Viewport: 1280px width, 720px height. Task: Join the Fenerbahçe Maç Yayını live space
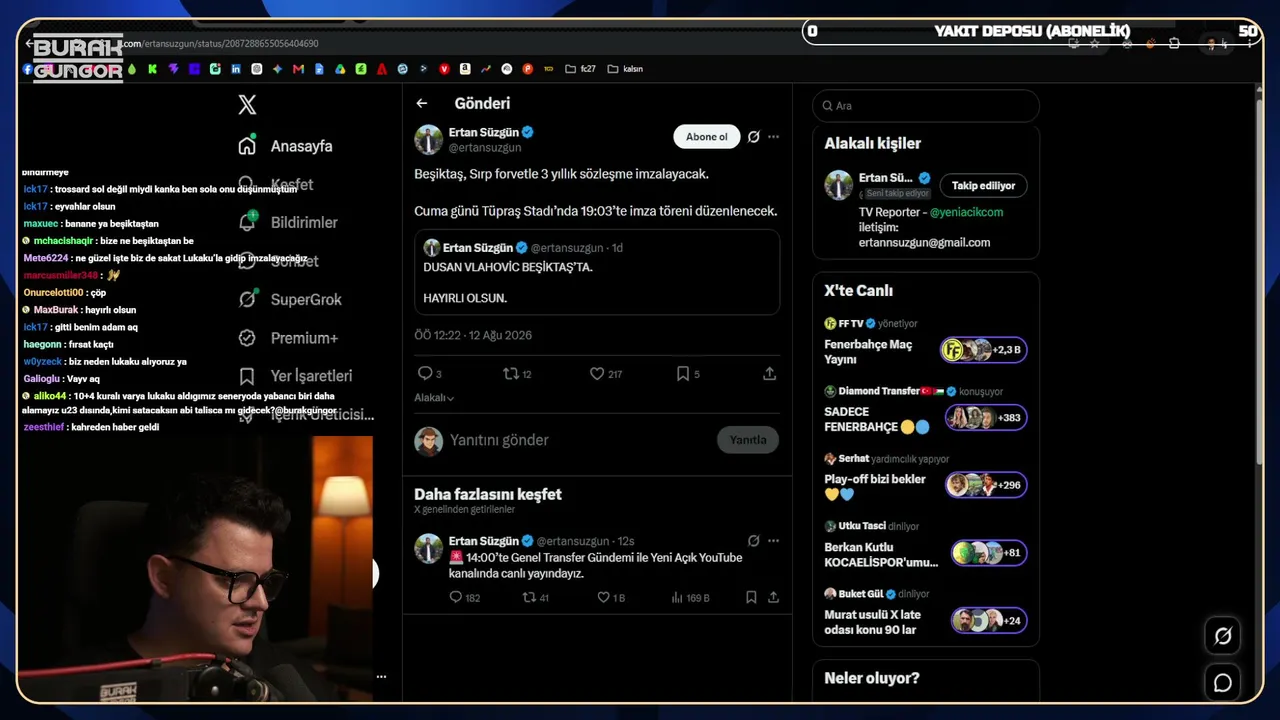click(868, 351)
